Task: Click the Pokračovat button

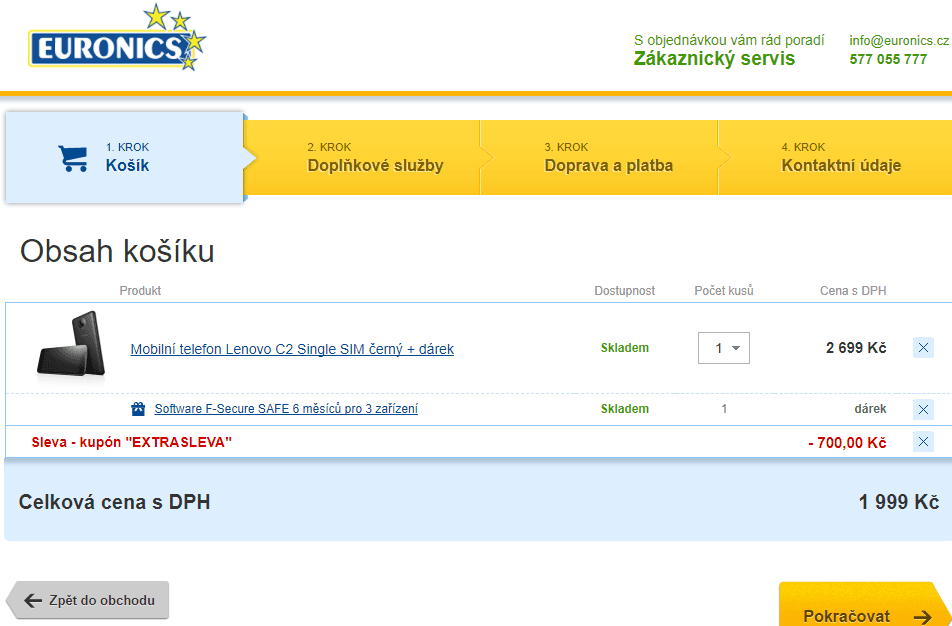Action: [865, 605]
